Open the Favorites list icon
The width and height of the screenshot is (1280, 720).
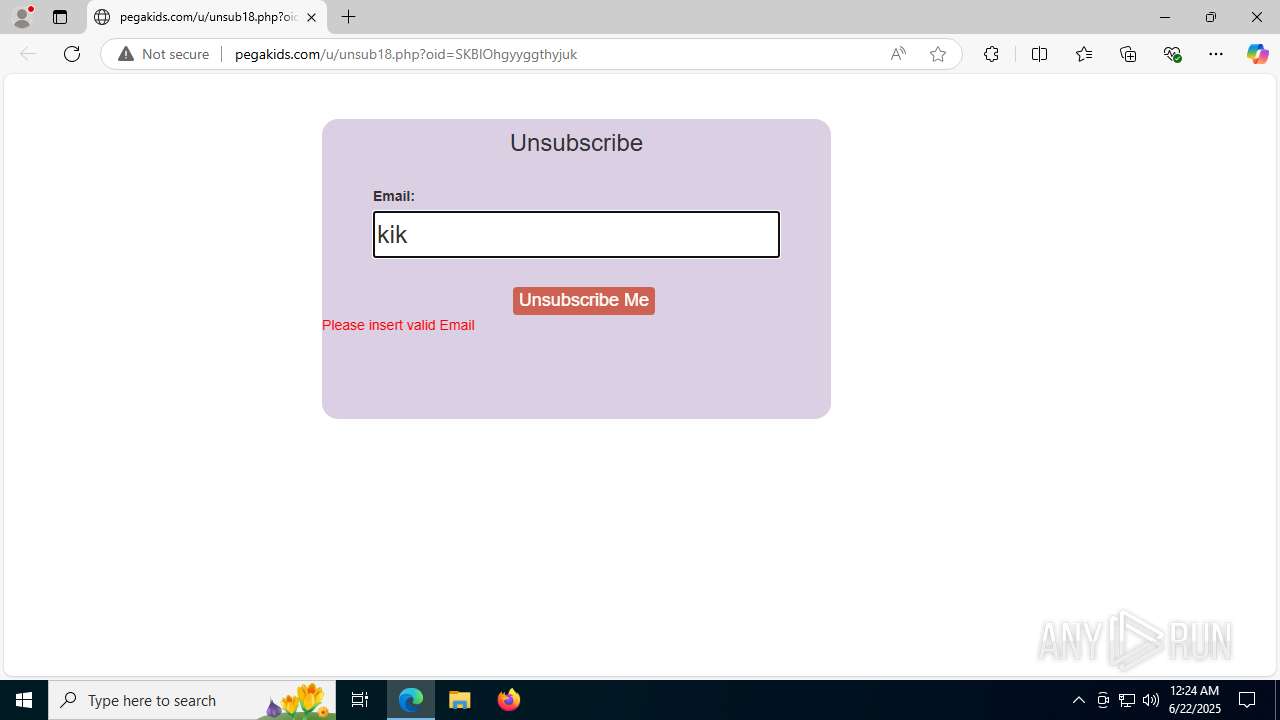1084,54
